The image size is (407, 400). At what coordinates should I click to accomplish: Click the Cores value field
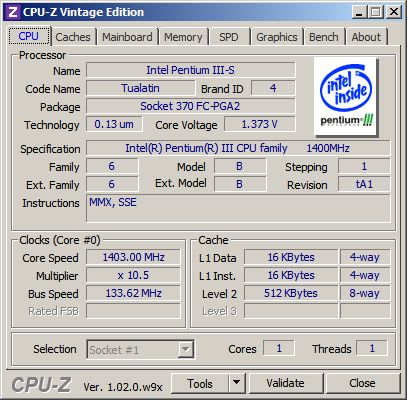(x=279, y=348)
